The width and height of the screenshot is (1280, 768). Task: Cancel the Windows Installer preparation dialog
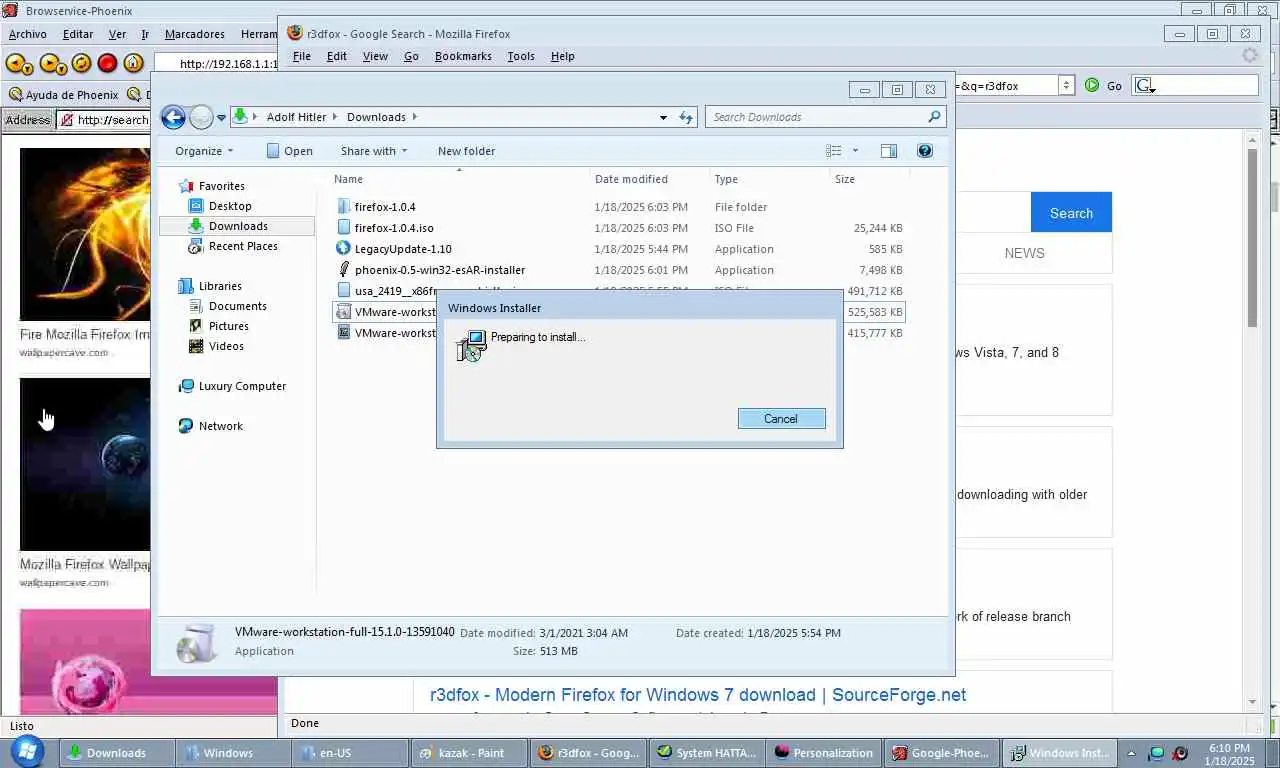click(781, 419)
